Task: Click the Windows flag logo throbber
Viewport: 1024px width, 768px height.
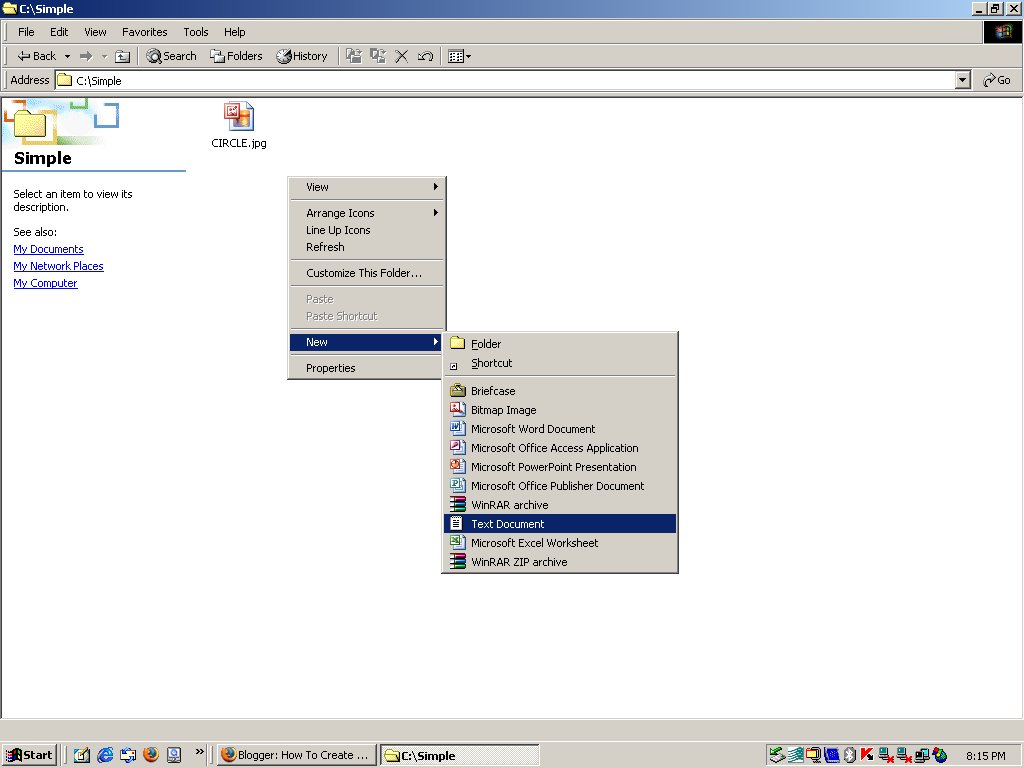Action: coord(1003,32)
